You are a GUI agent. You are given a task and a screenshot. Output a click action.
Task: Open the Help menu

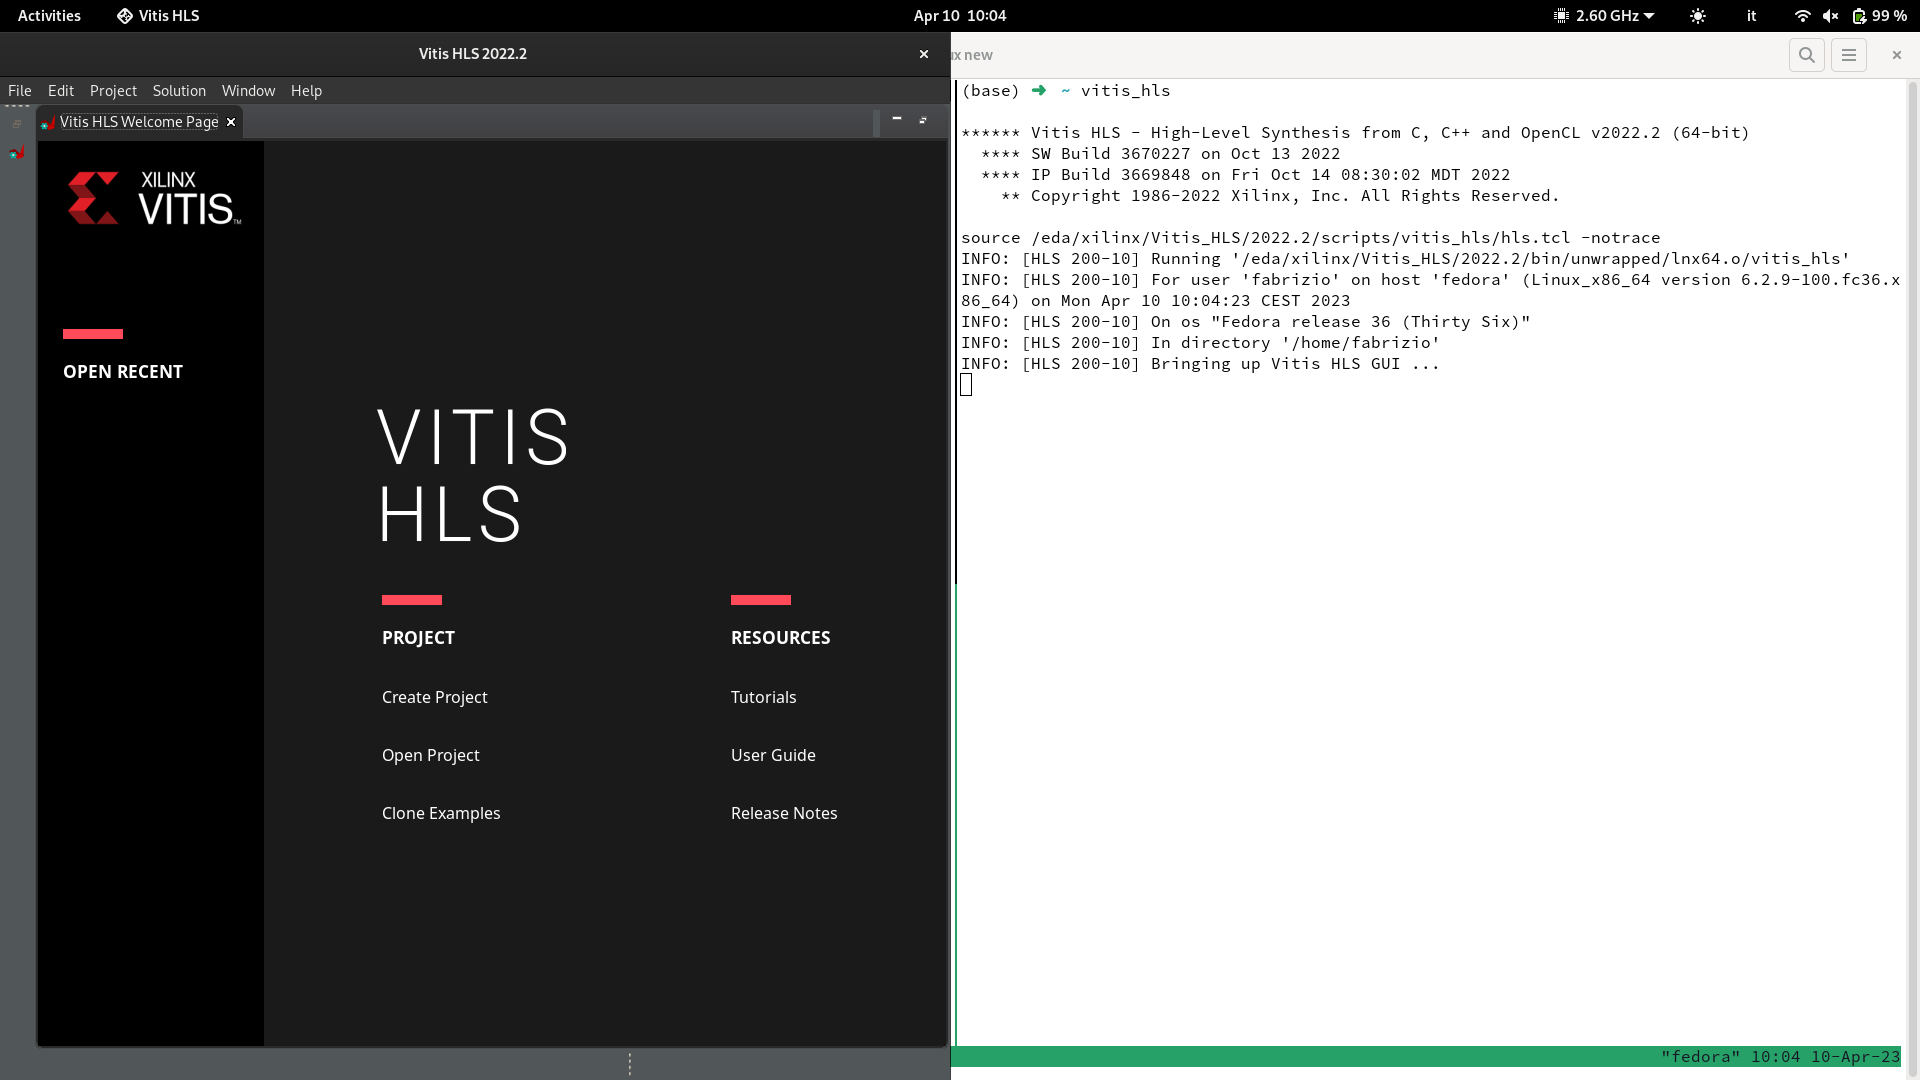306,91
